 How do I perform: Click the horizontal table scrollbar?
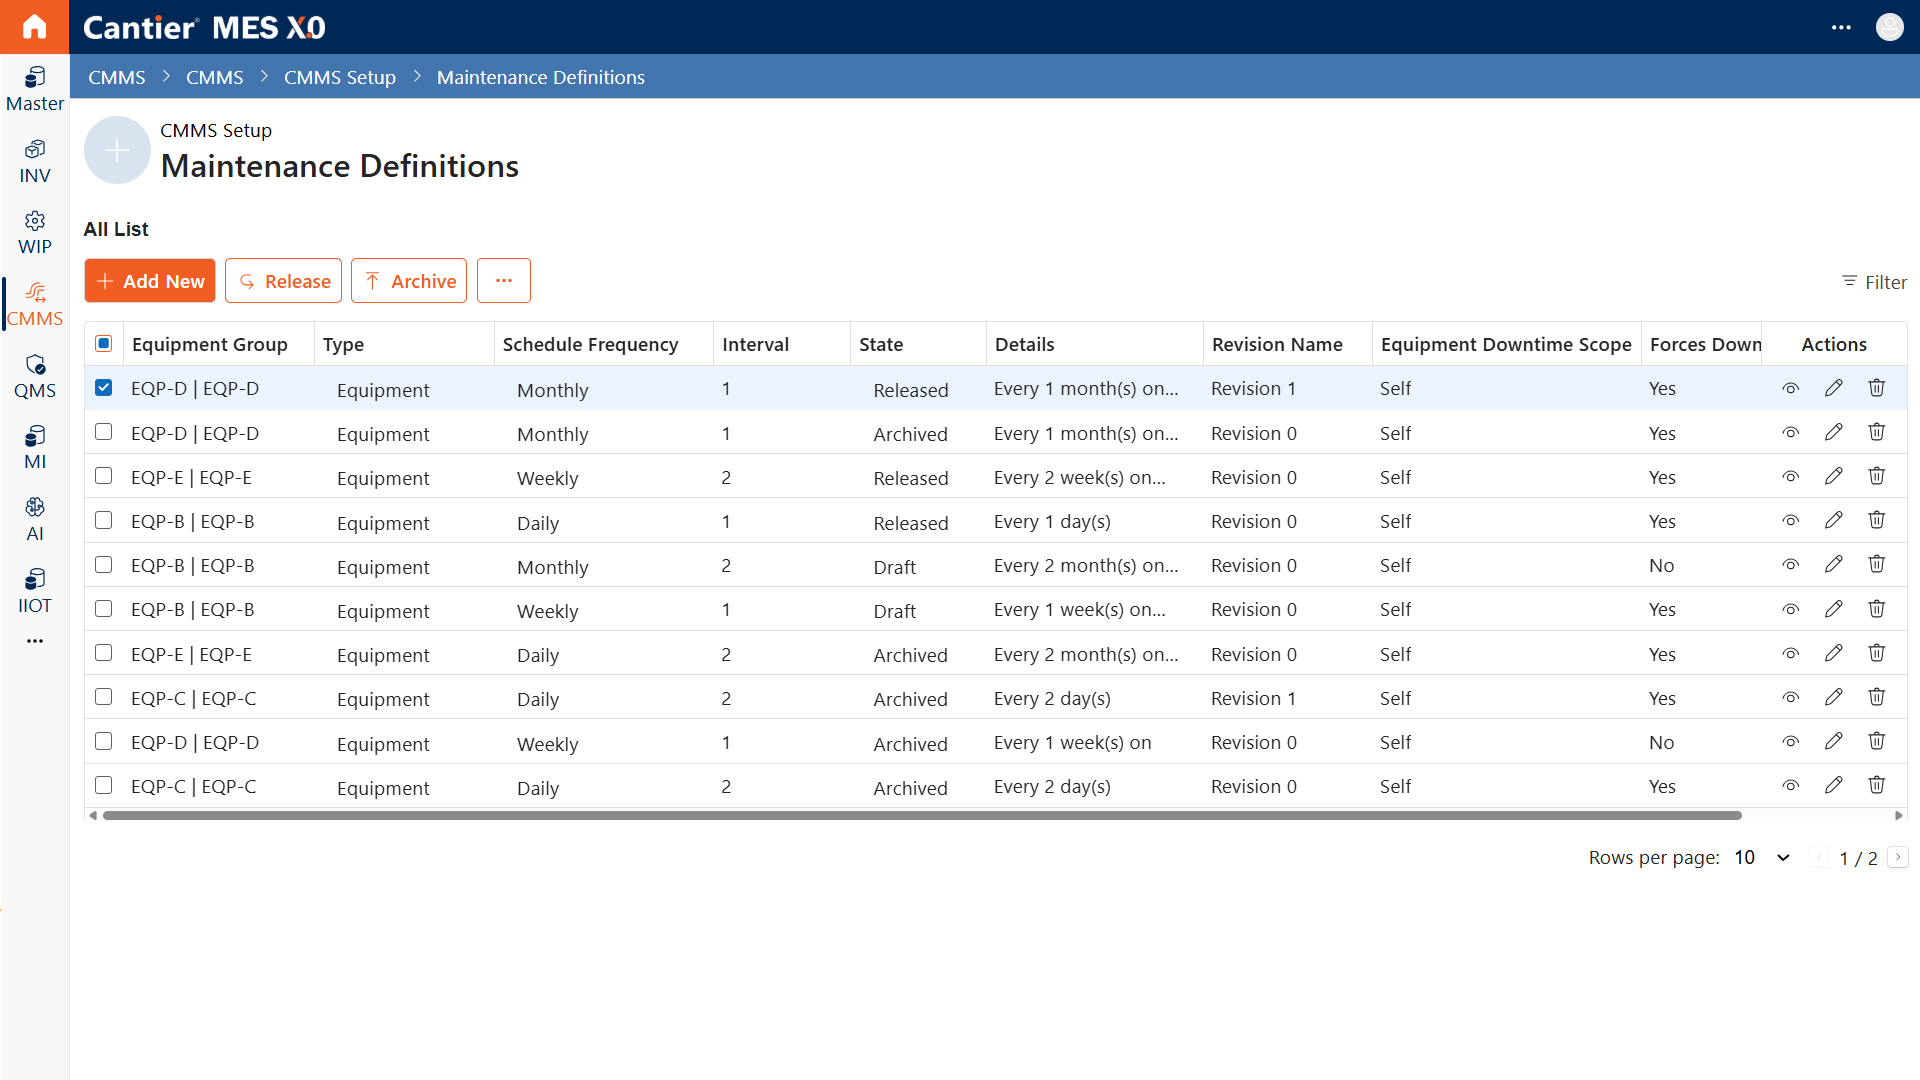(922, 816)
